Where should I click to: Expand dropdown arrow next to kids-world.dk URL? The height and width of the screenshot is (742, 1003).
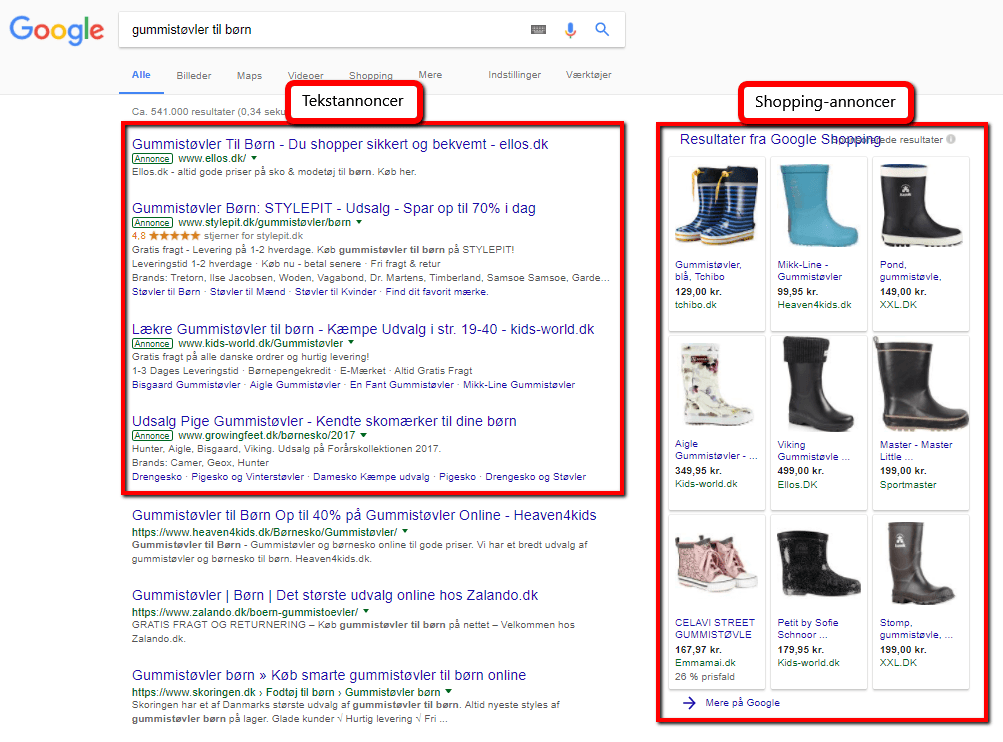(x=351, y=343)
